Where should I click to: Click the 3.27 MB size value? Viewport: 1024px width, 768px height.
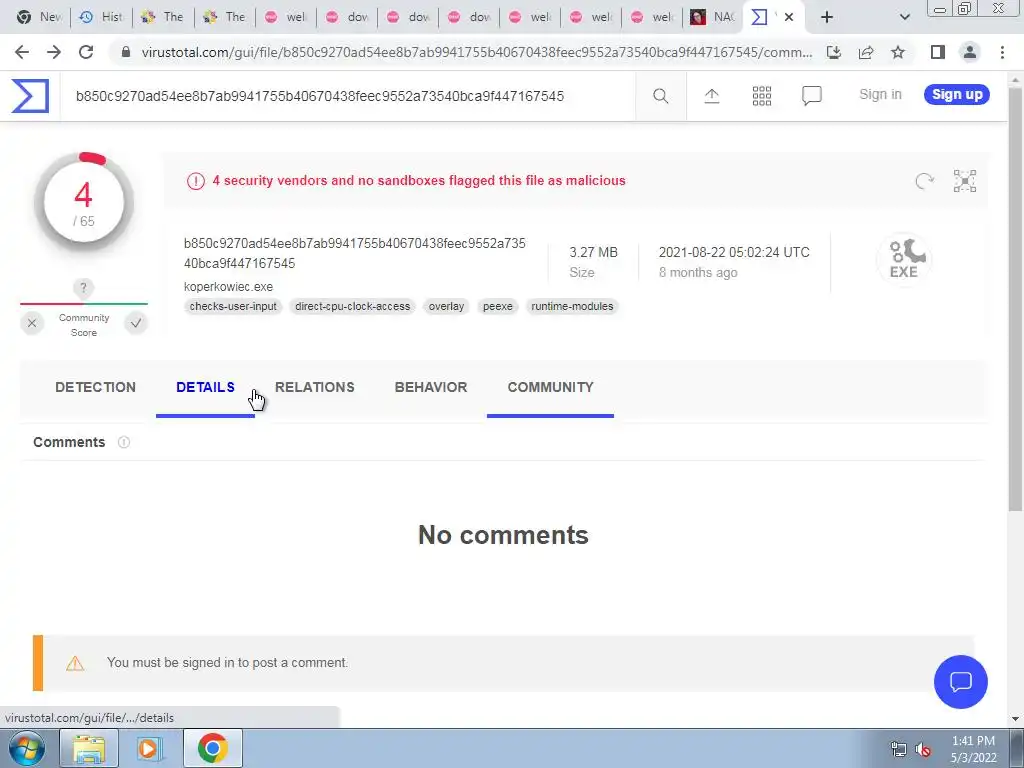(593, 252)
